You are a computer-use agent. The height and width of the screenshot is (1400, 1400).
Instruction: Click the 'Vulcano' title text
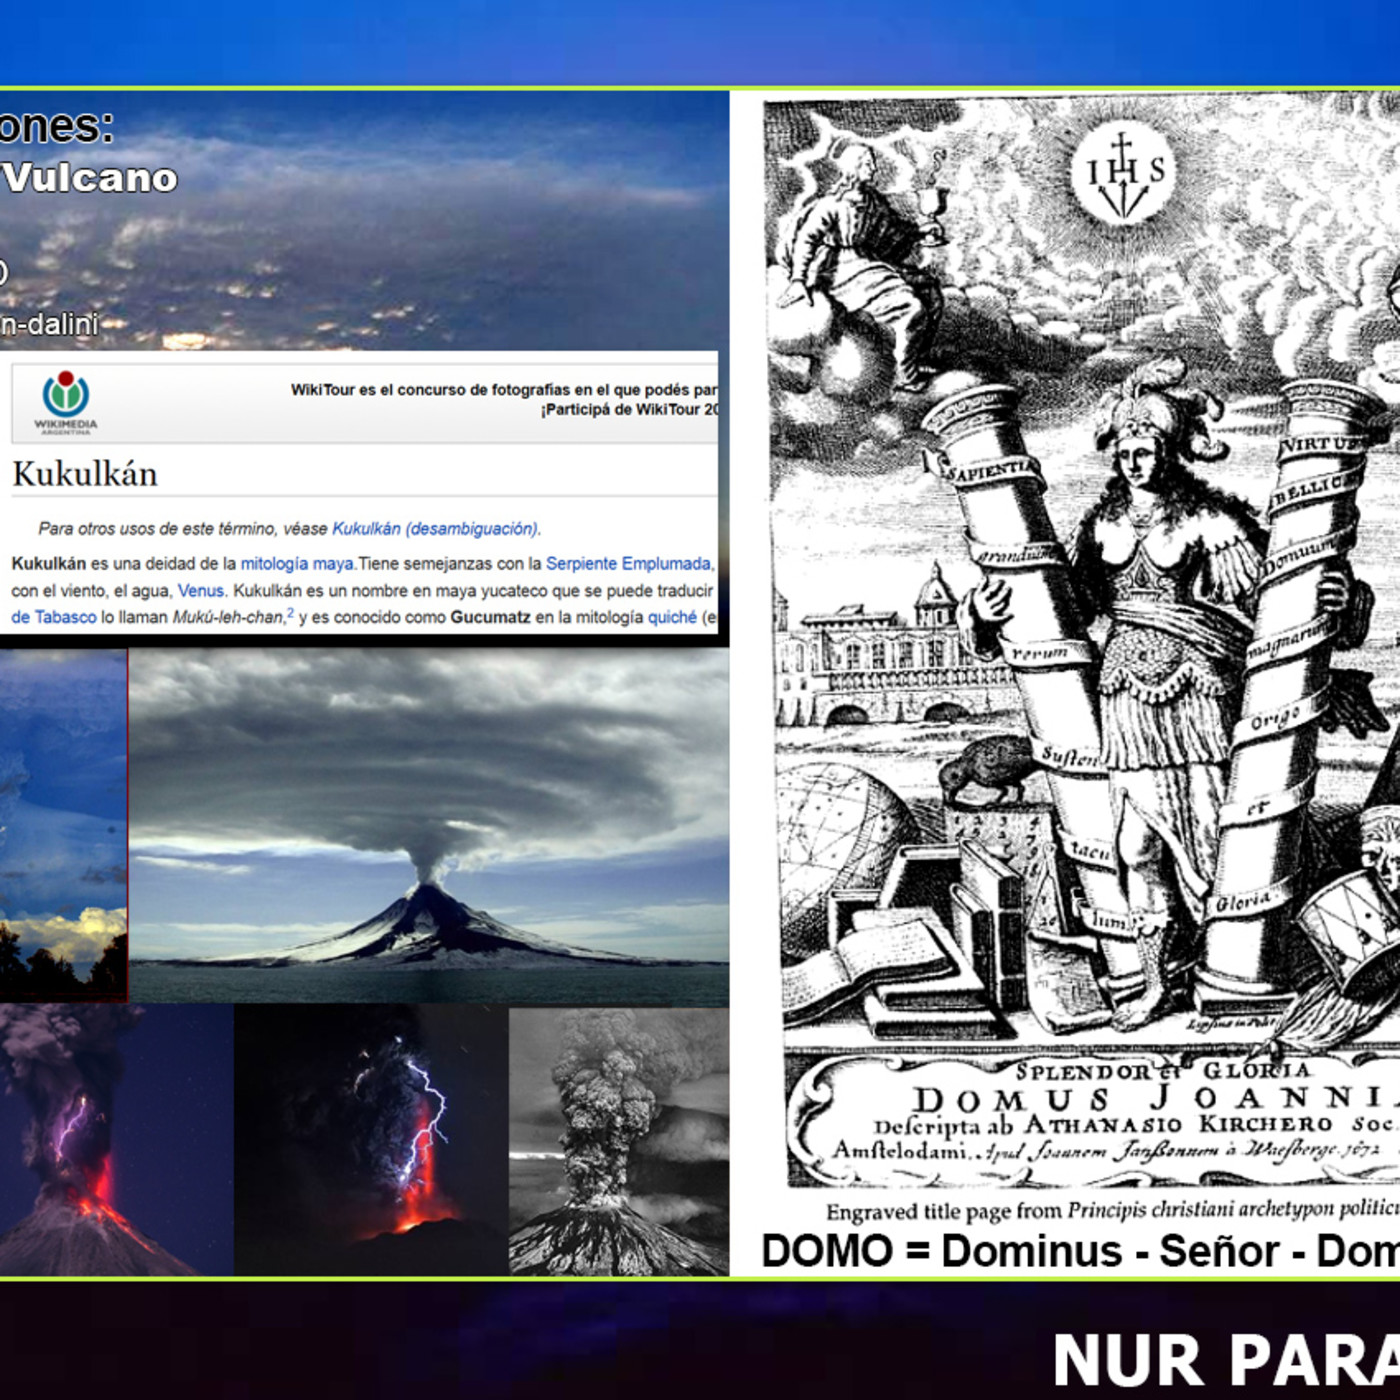click(x=90, y=178)
